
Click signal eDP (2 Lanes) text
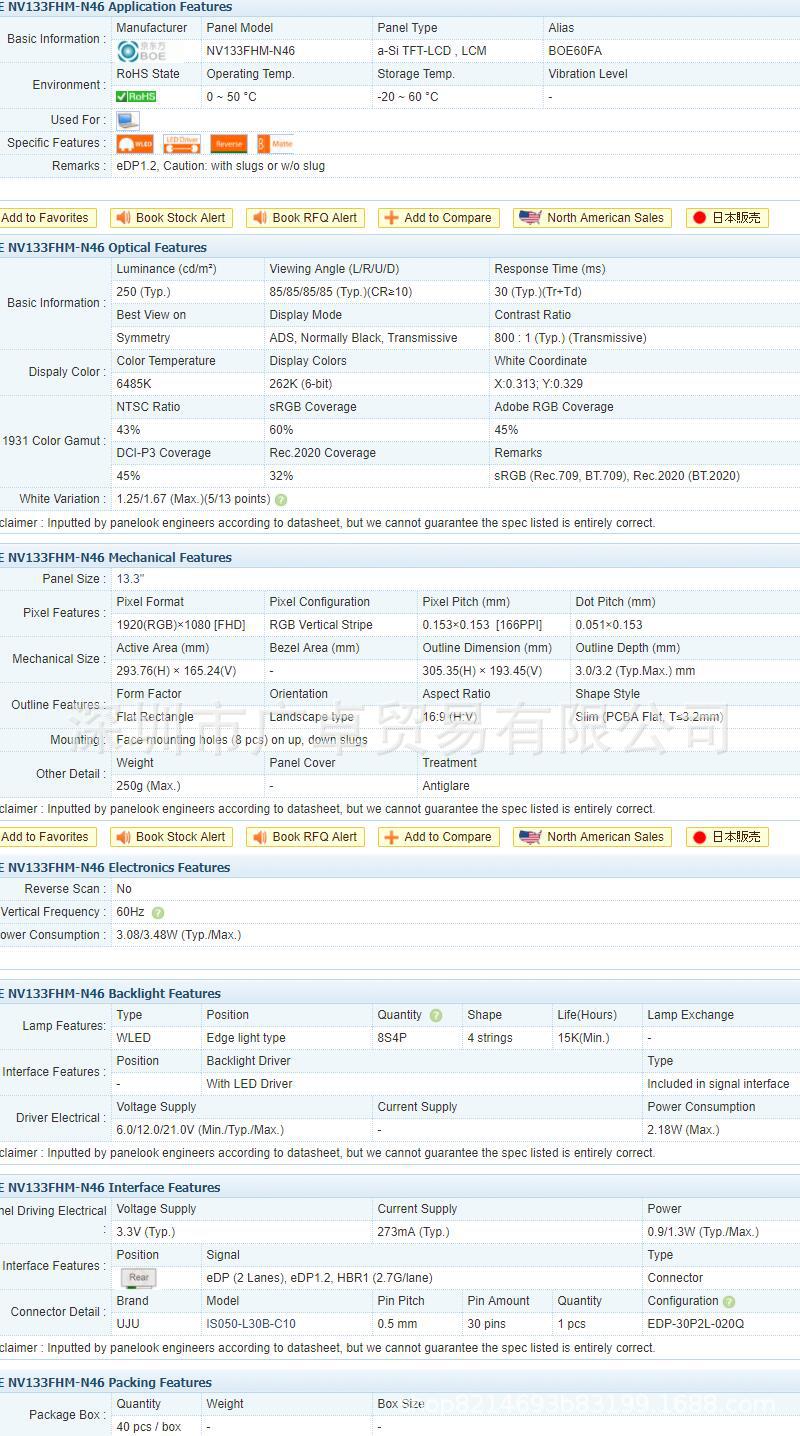point(319,1278)
